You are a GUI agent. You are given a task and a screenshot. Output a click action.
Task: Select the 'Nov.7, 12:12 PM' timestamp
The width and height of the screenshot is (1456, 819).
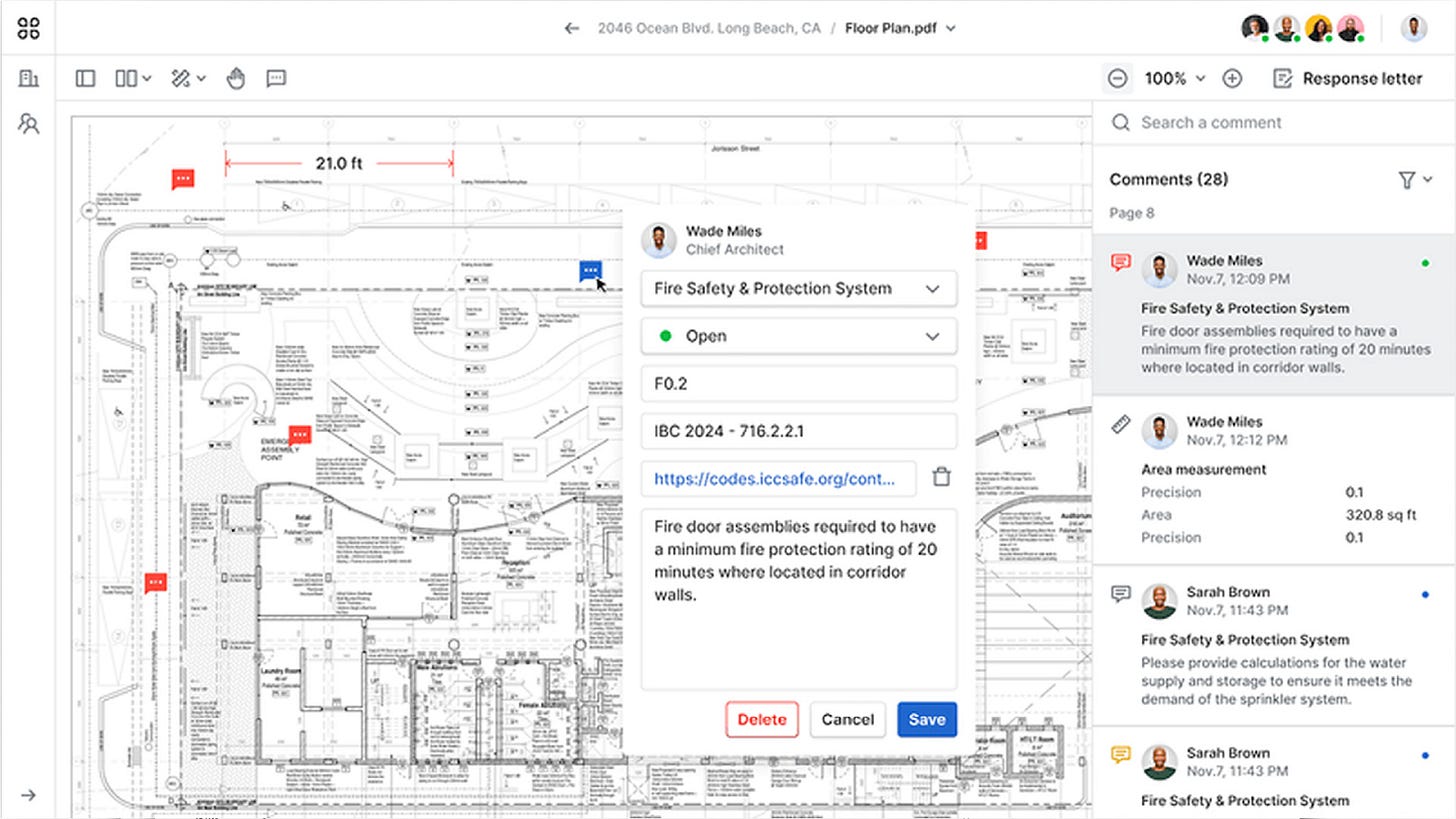coord(1237,440)
